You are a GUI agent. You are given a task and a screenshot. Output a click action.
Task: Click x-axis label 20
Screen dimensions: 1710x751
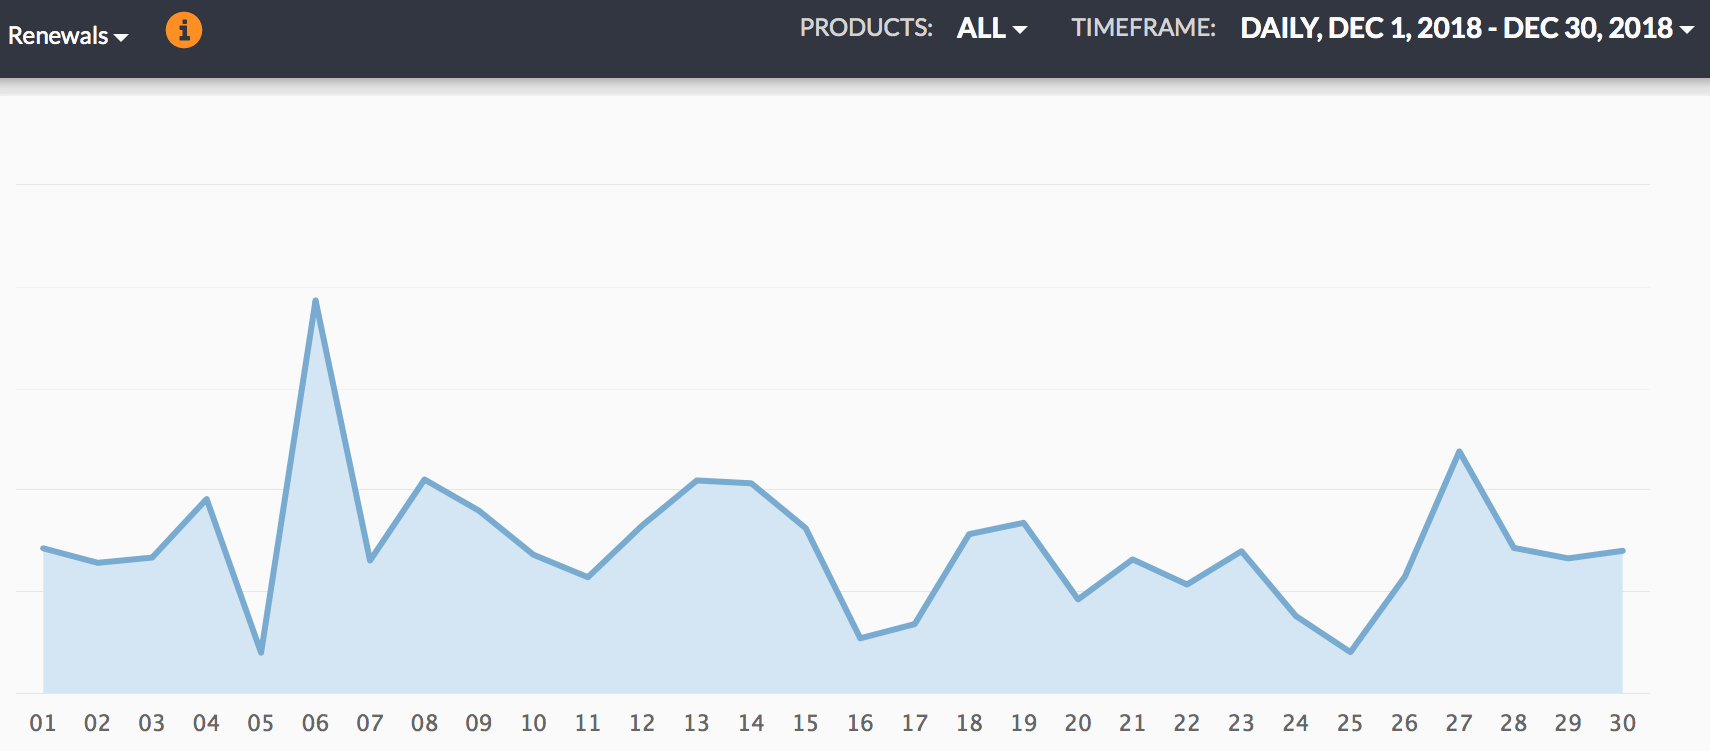click(1078, 723)
